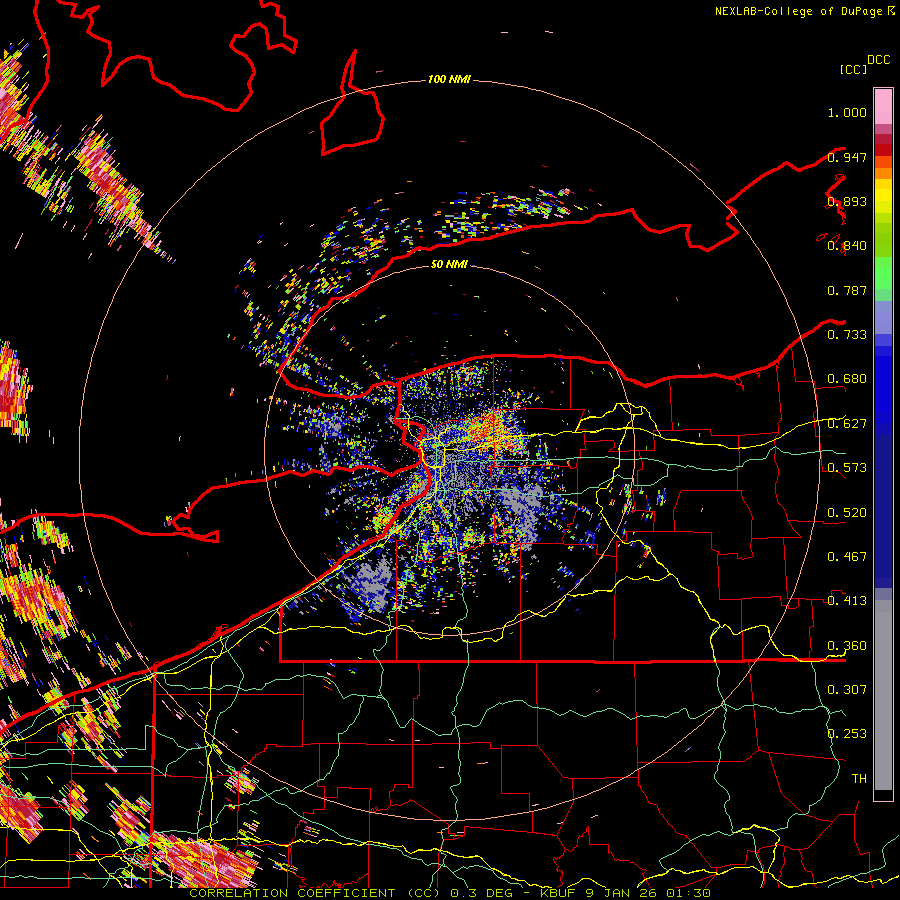Image resolution: width=900 pixels, height=900 pixels.
Task: Click the 0.520 scale value
Action: coord(847,512)
